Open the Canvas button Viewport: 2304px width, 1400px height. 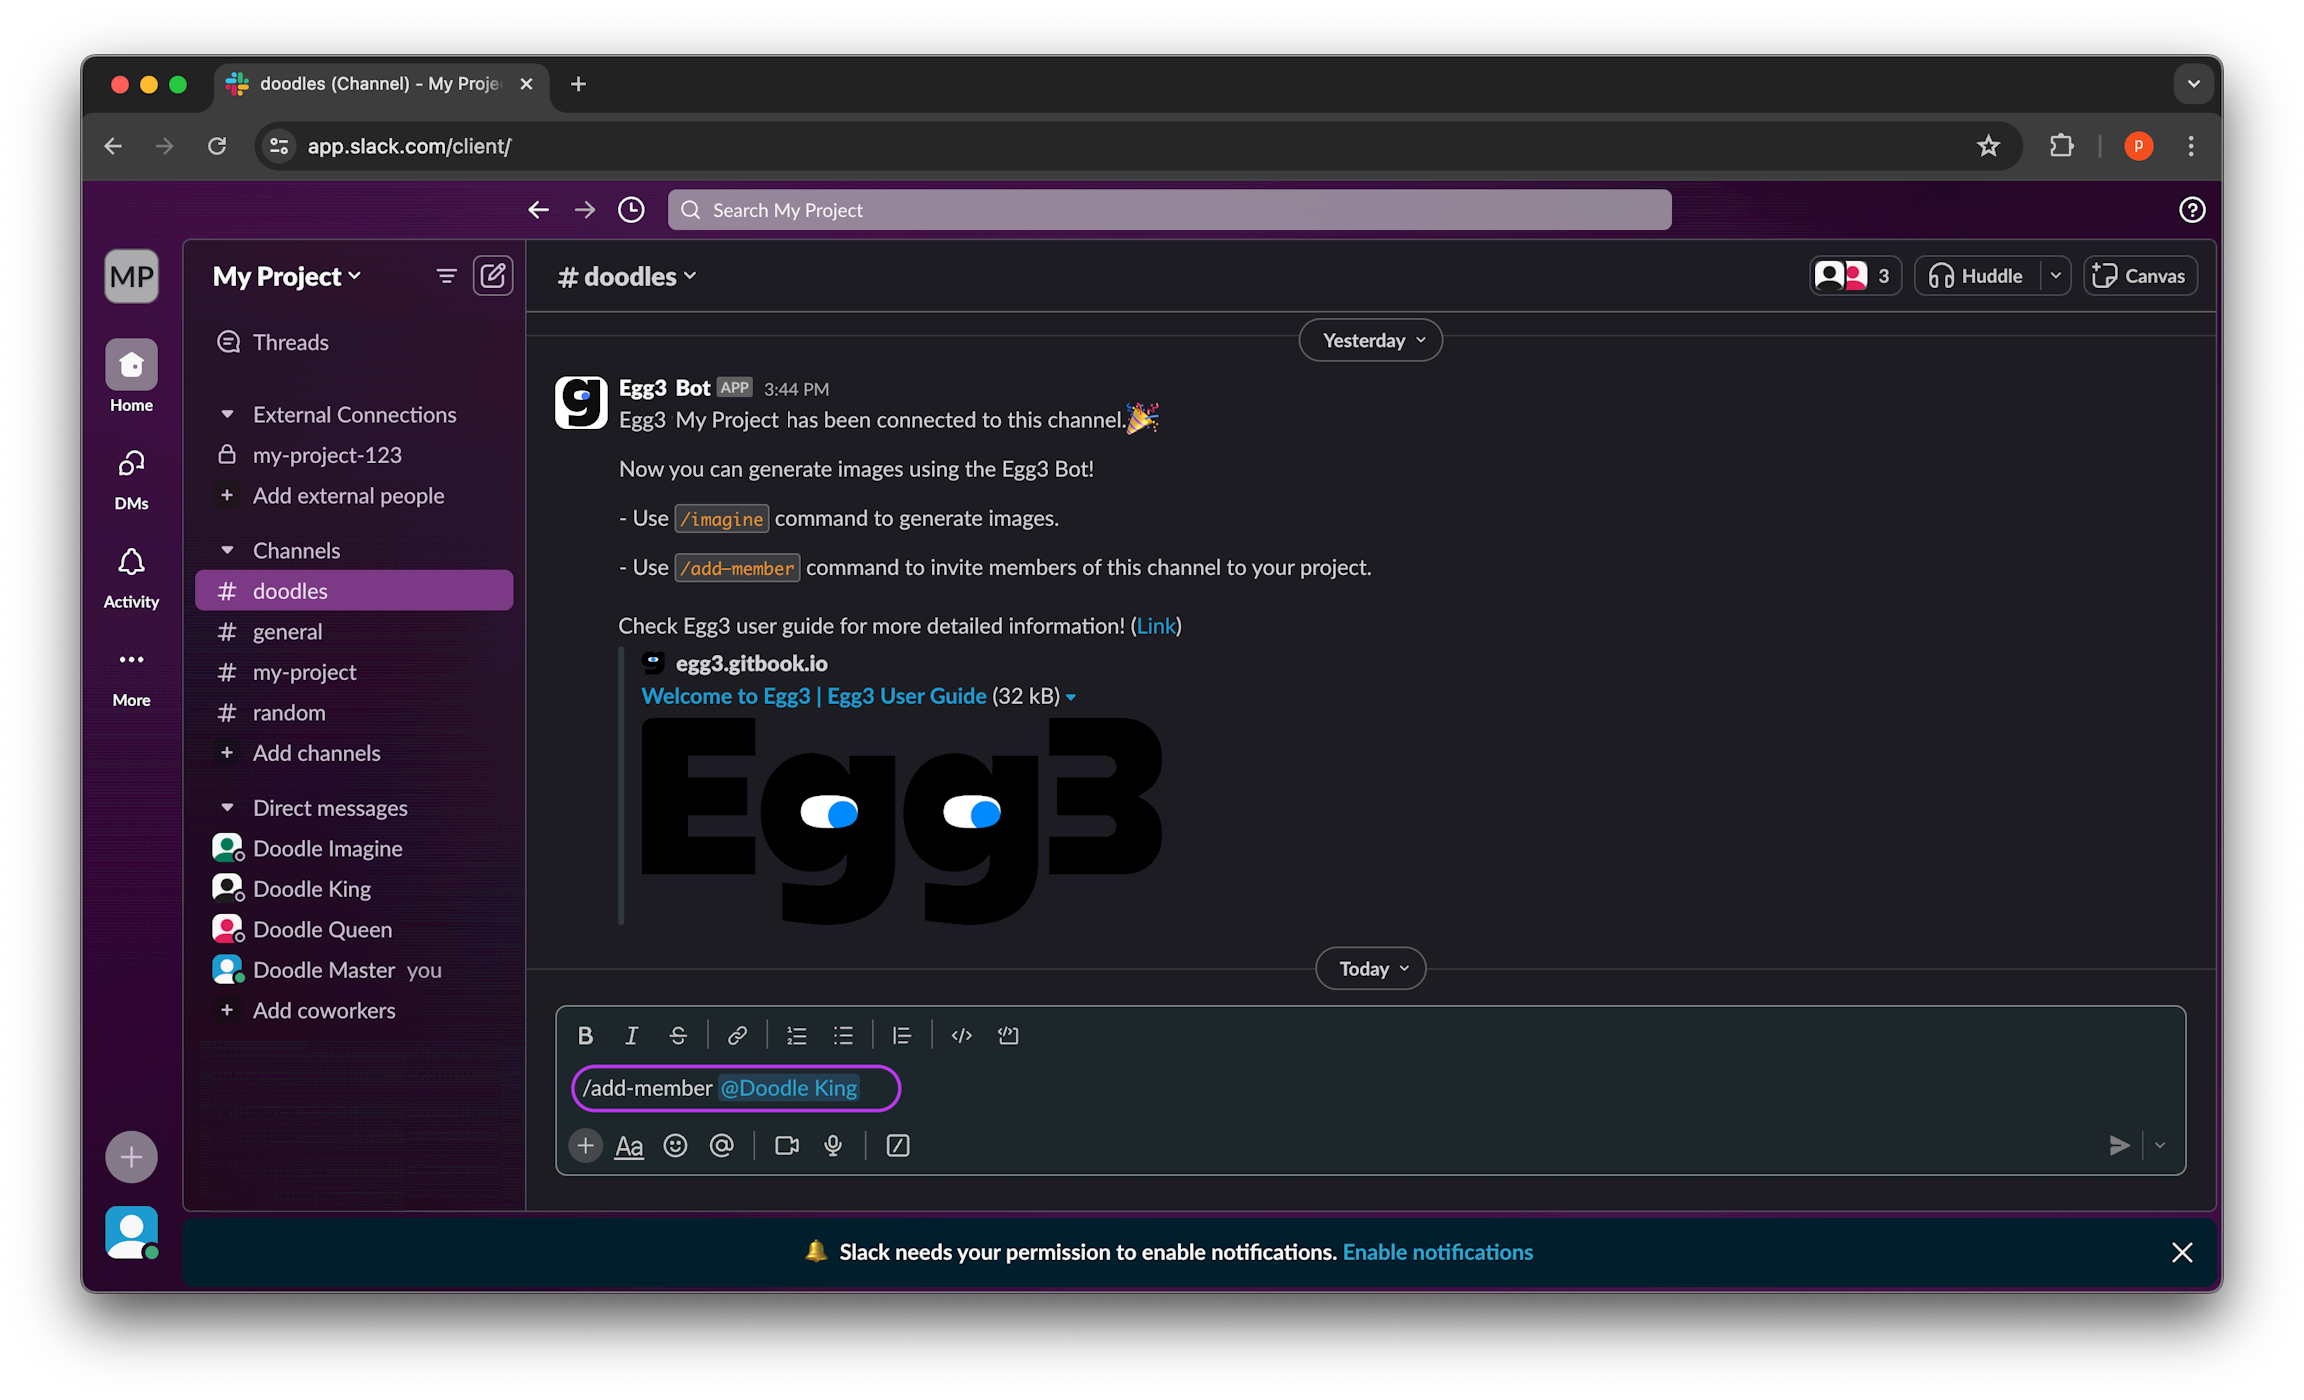click(2139, 276)
